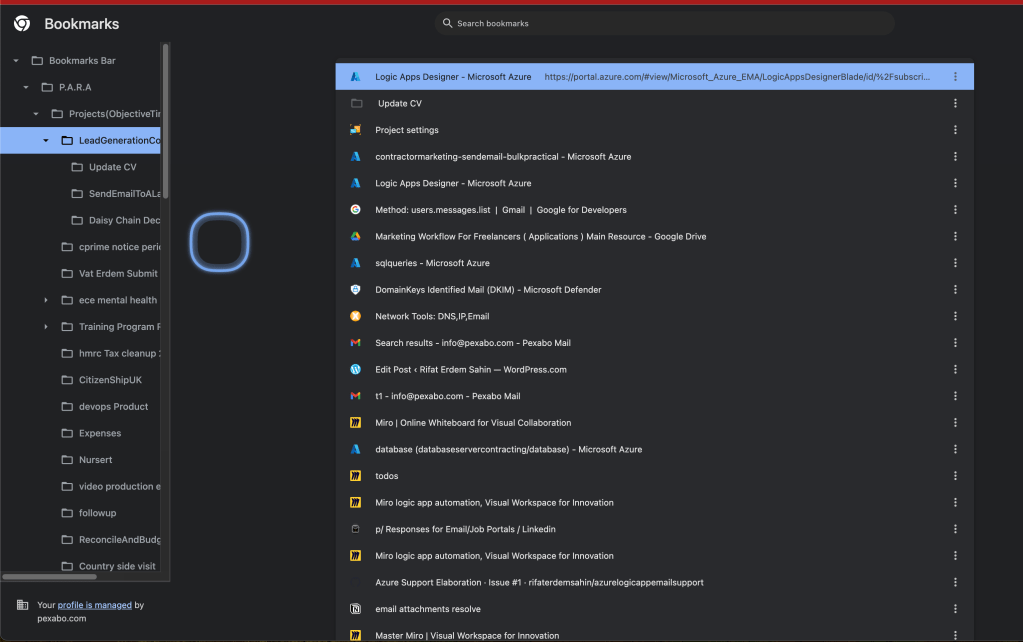Open more actions for highlighted Logic Apps Designer row

pos(955,77)
